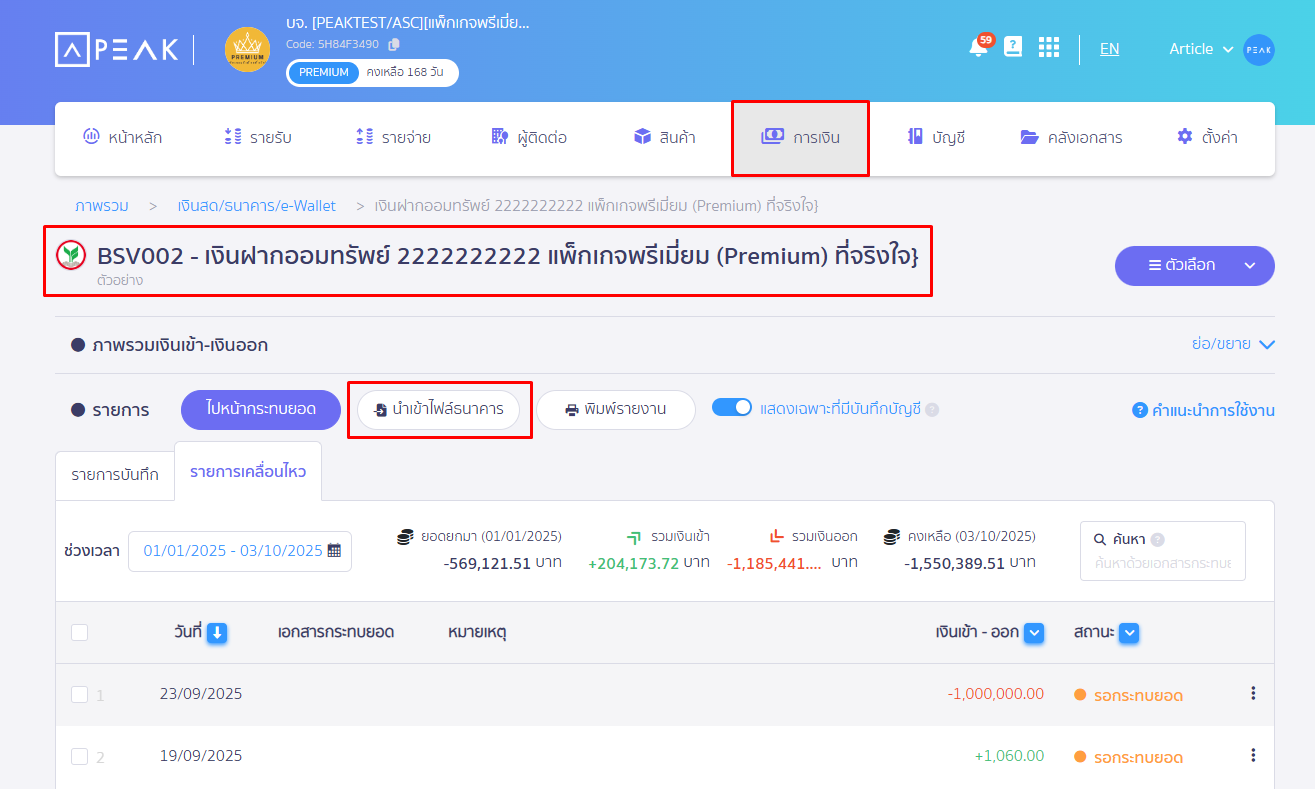Image resolution: width=1315 pixels, height=789 pixels.
Task: Select checkbox for row 2 dated 19/09/2025
Action: (80, 756)
